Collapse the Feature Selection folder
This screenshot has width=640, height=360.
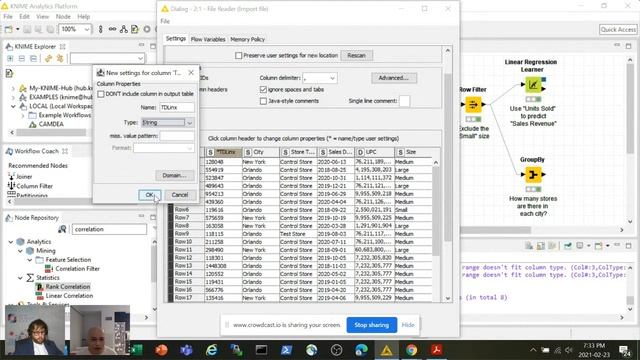pyautogui.click(x=30, y=260)
